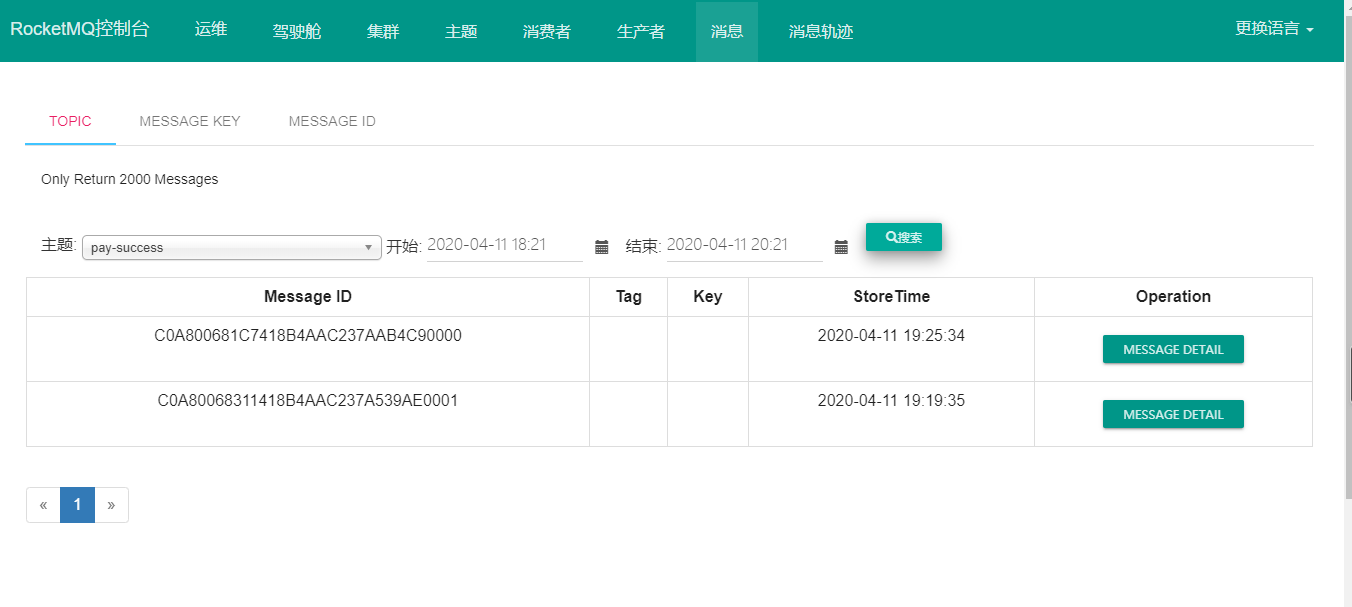This screenshot has width=1352, height=607.
Task: Open the 运维 (Ops) menu
Action: click(211, 30)
